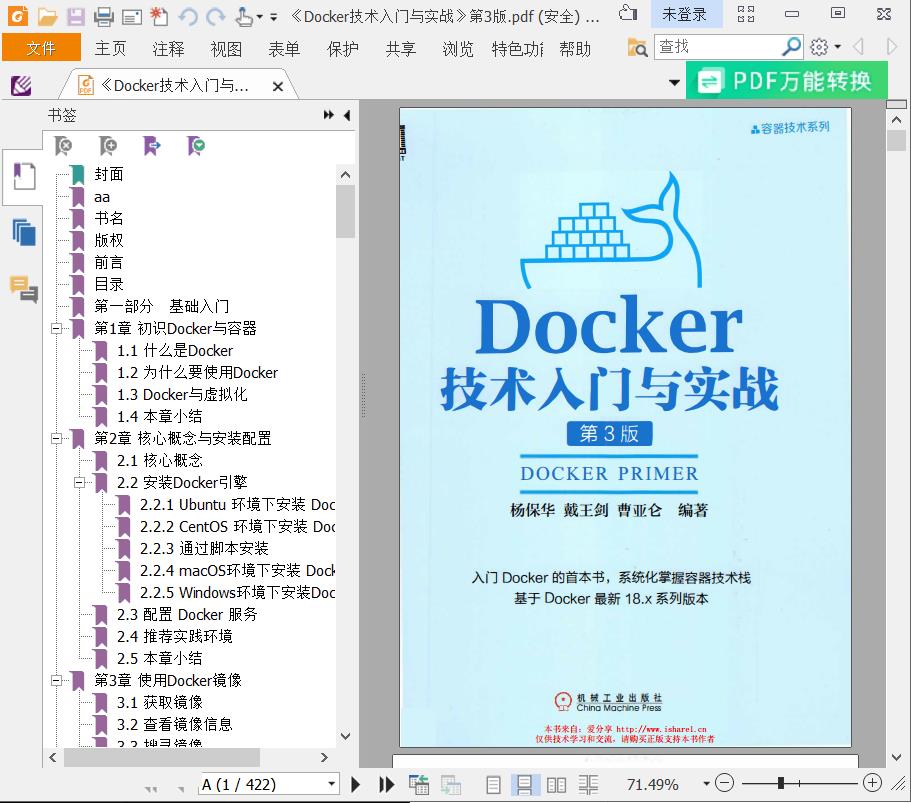
Task: Zoom out with the minus button
Action: pyautogui.click(x=724, y=783)
